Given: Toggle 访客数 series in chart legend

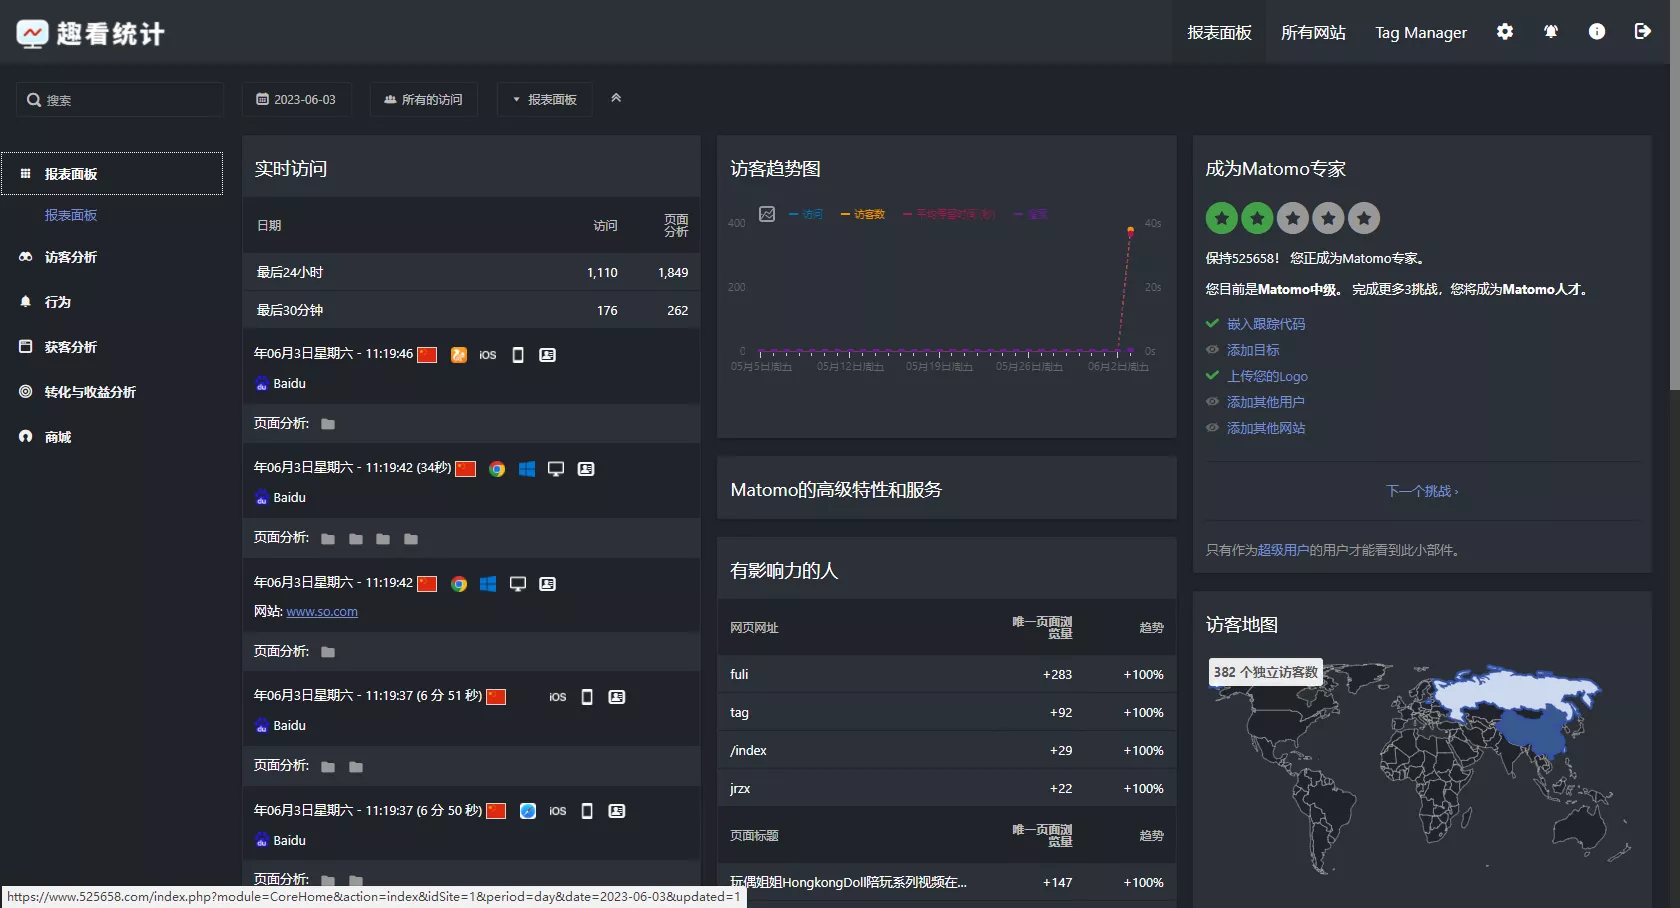Looking at the screenshot, I should tap(863, 214).
